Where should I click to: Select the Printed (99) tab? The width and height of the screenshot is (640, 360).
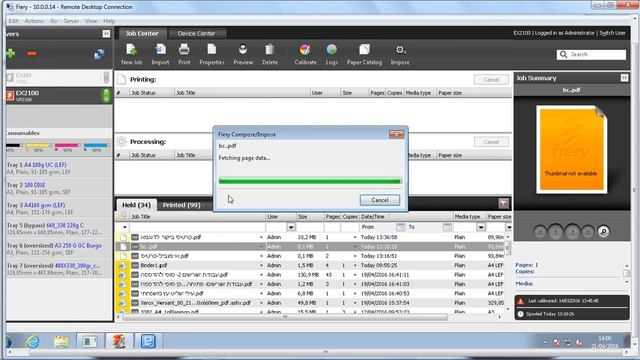(x=181, y=205)
